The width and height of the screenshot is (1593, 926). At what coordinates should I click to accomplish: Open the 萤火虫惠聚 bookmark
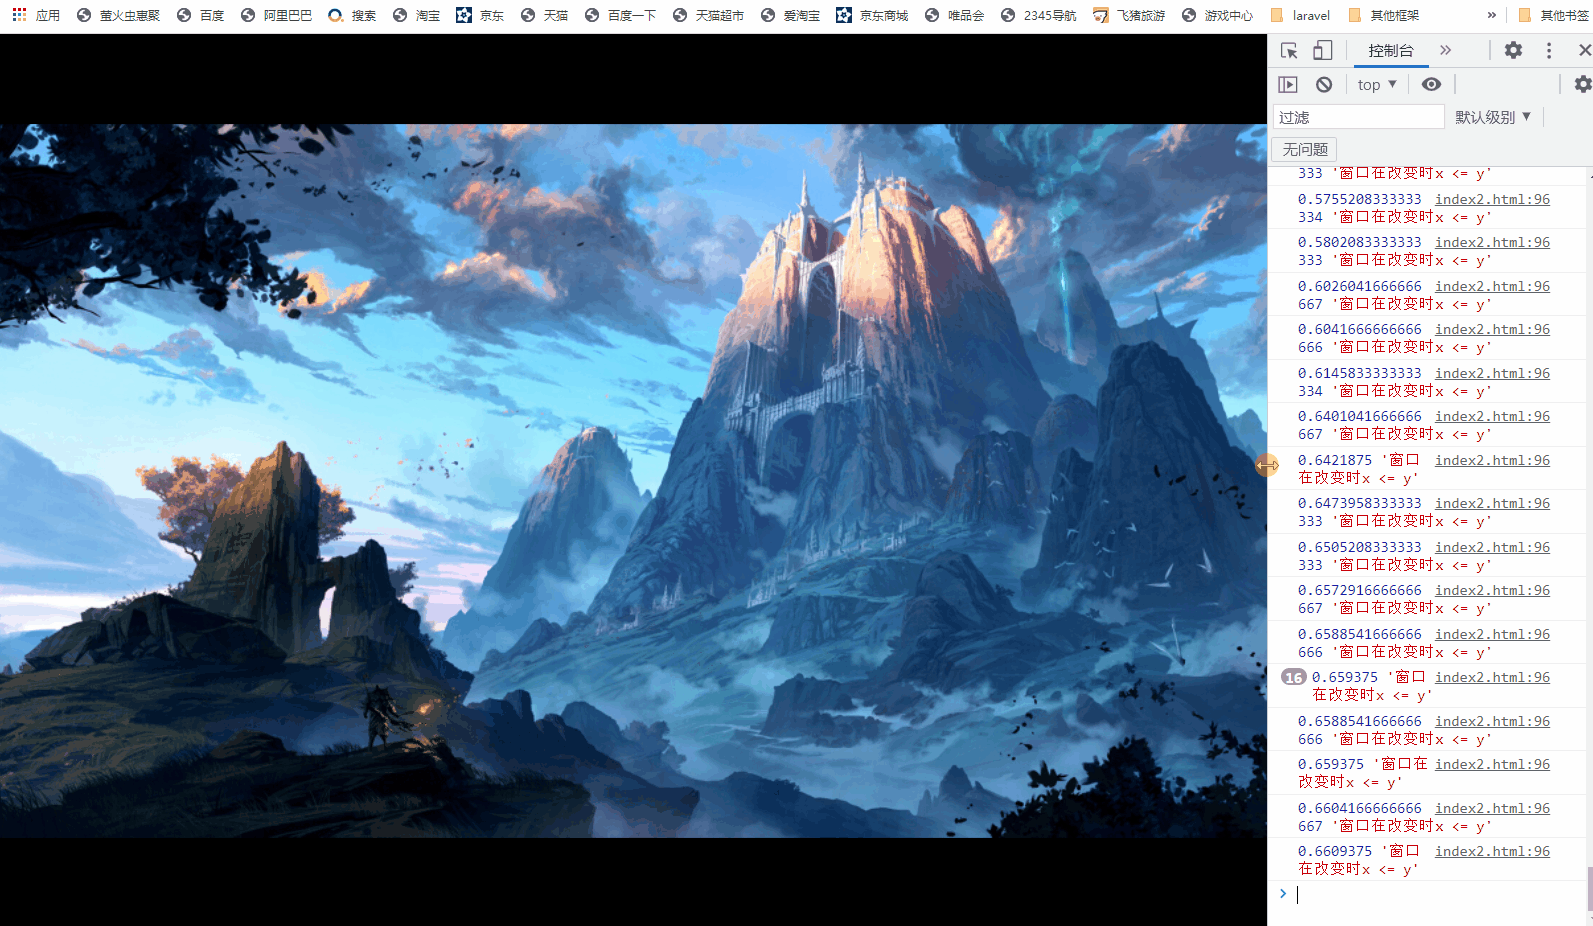119,15
